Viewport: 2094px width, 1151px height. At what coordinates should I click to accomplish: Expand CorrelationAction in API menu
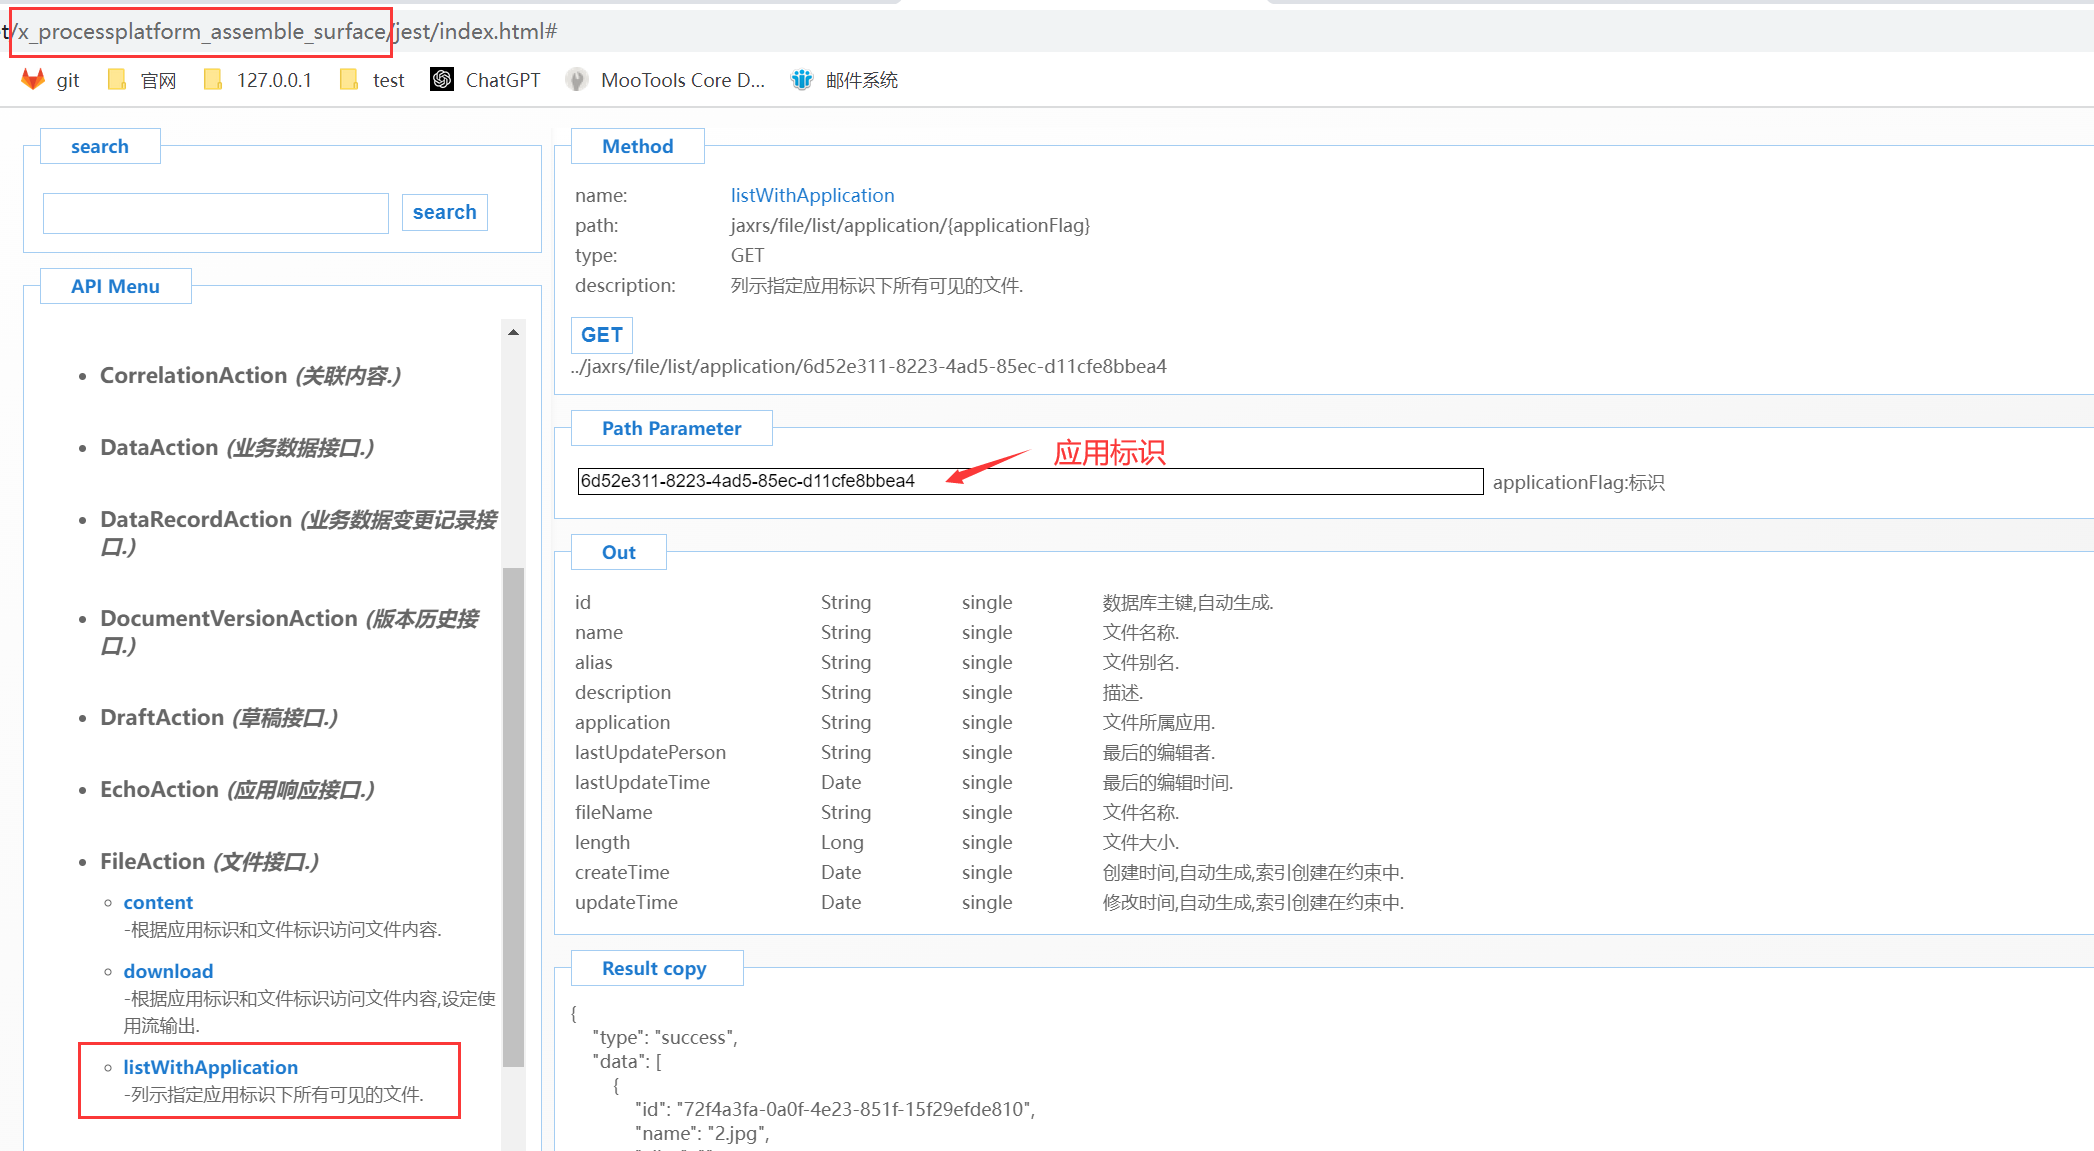pos(193,375)
